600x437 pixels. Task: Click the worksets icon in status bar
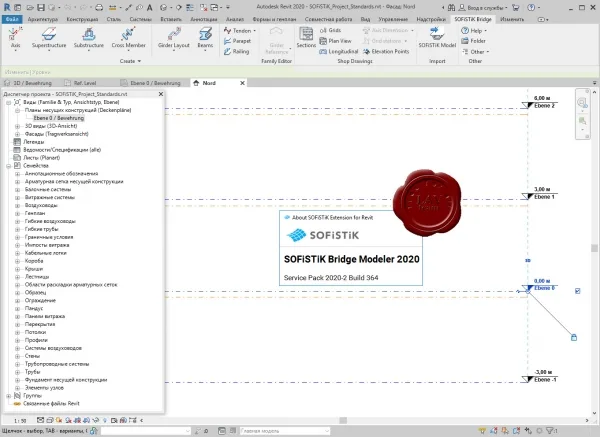coord(94,430)
